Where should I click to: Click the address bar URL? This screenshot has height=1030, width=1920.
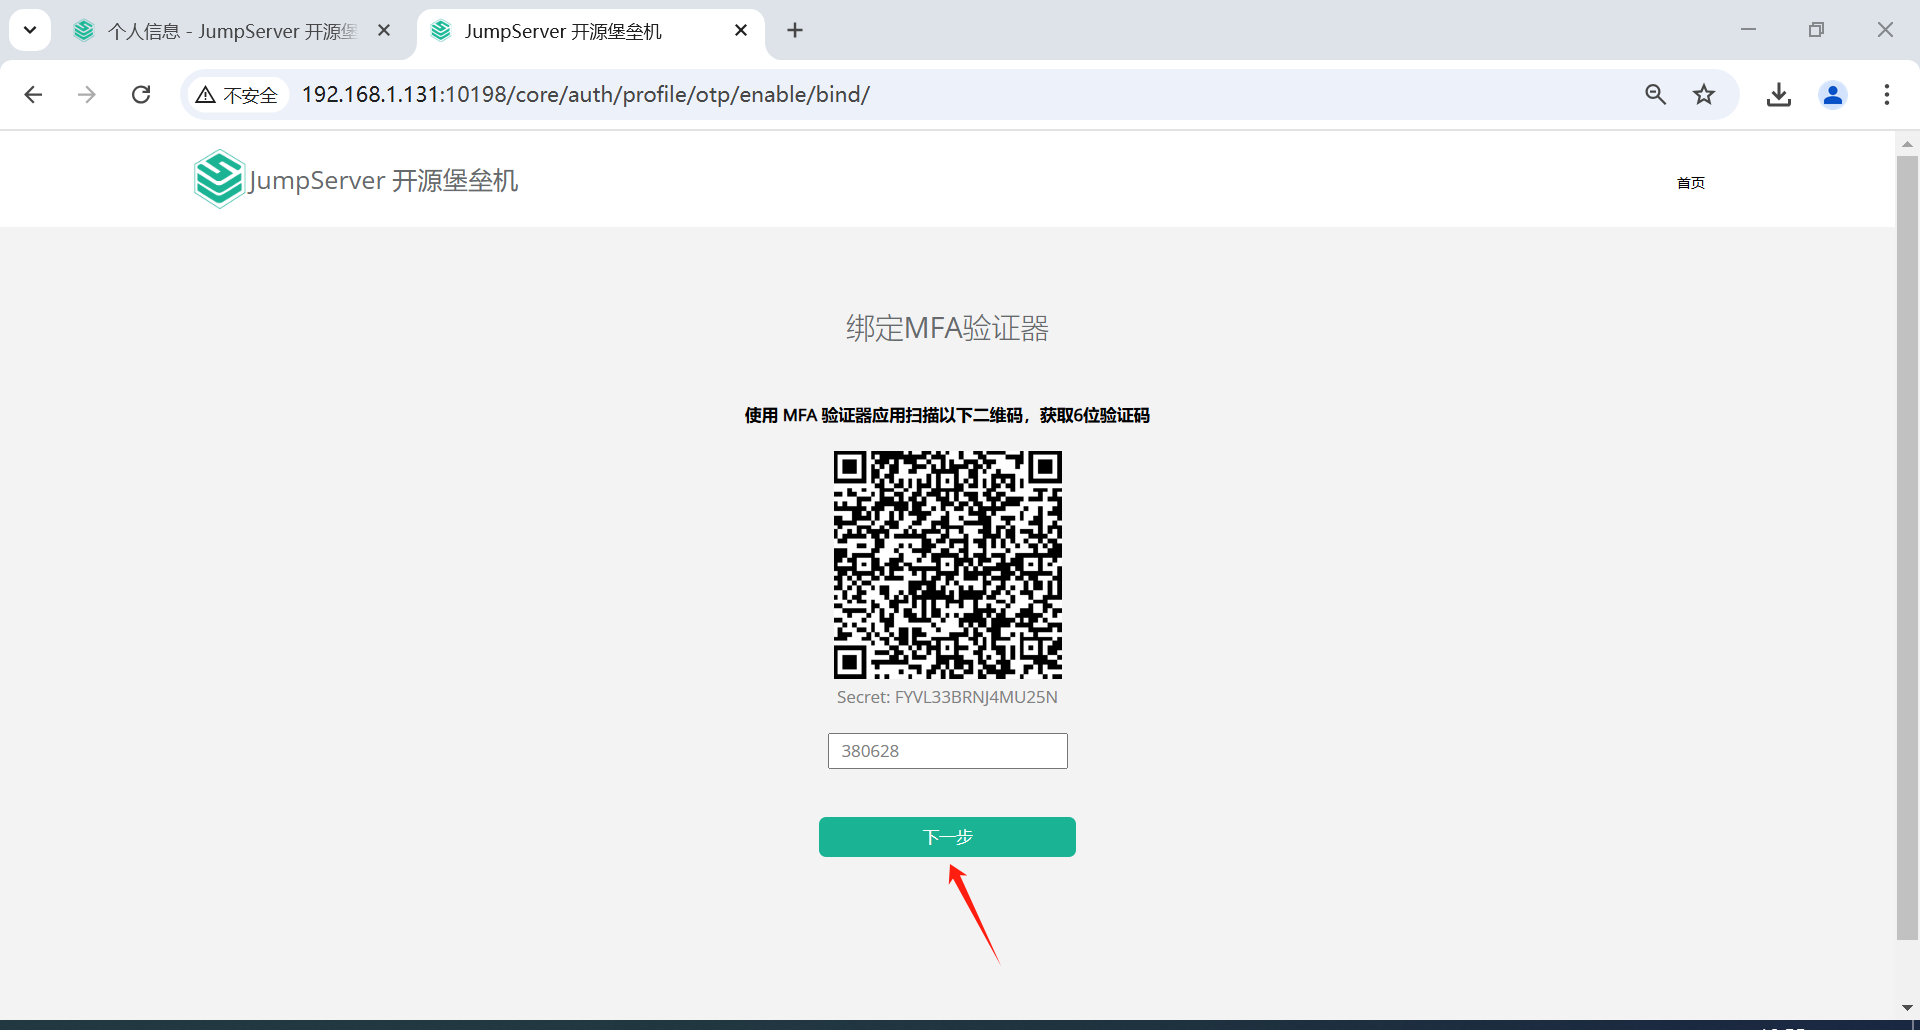(x=586, y=94)
